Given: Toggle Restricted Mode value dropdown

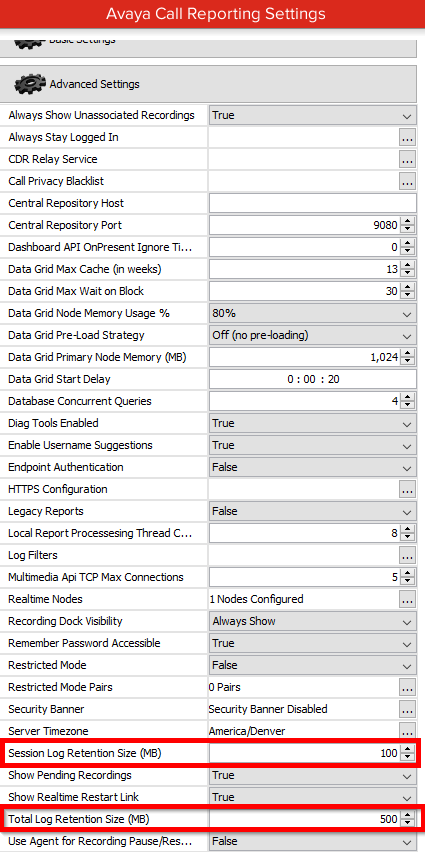Looking at the screenshot, I should [312, 665].
